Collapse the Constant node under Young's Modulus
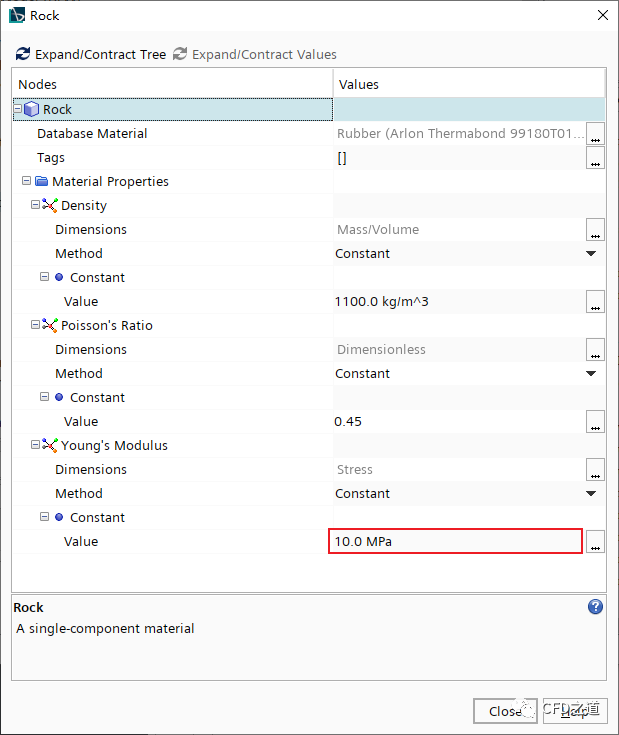Viewport: 619px width, 735px height. (x=44, y=517)
